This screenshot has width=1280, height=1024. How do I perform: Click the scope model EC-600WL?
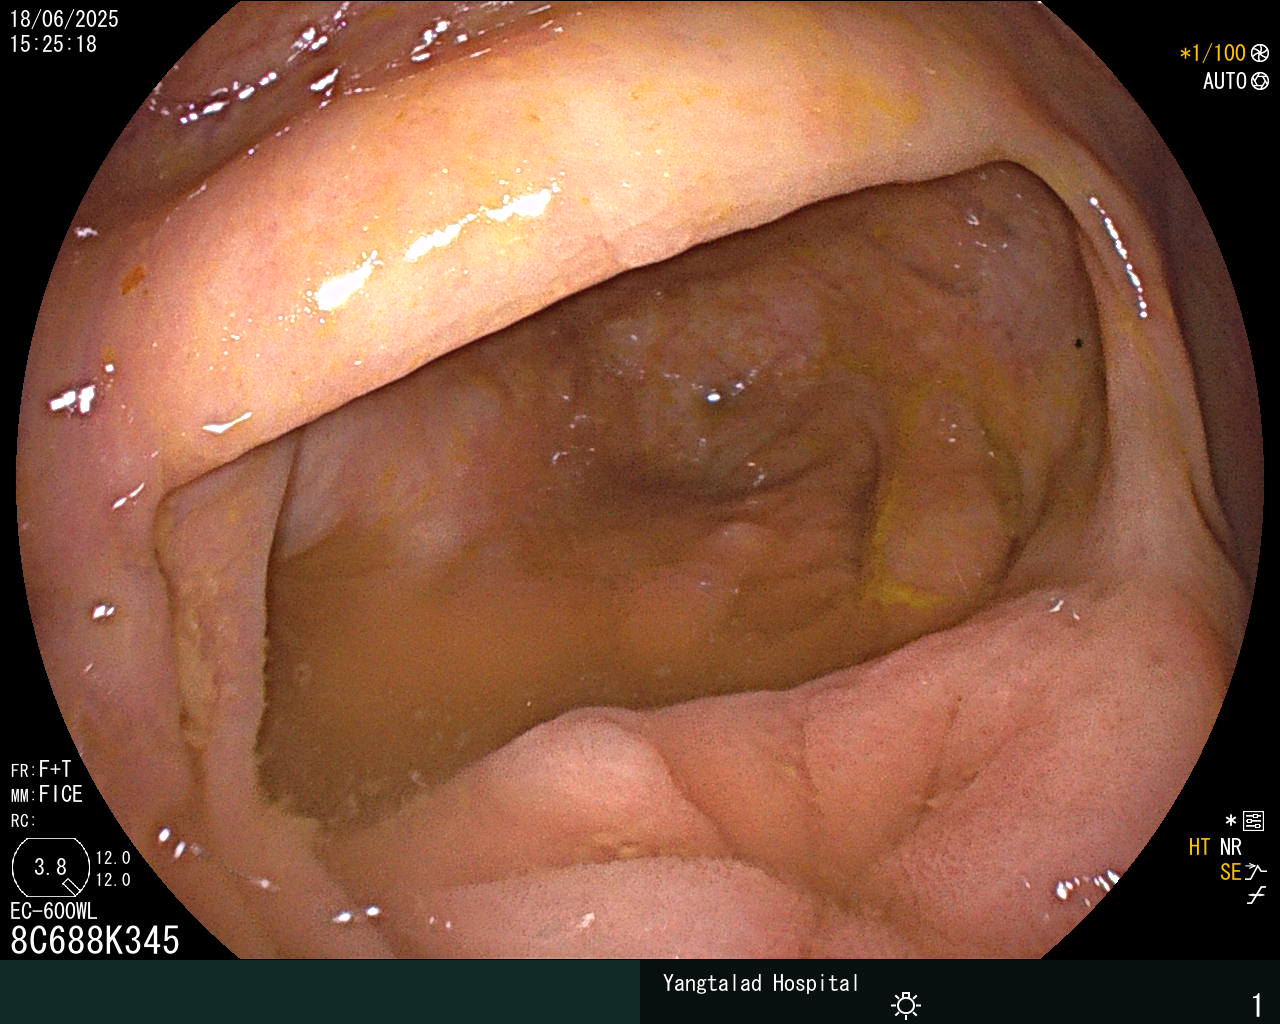tap(54, 911)
